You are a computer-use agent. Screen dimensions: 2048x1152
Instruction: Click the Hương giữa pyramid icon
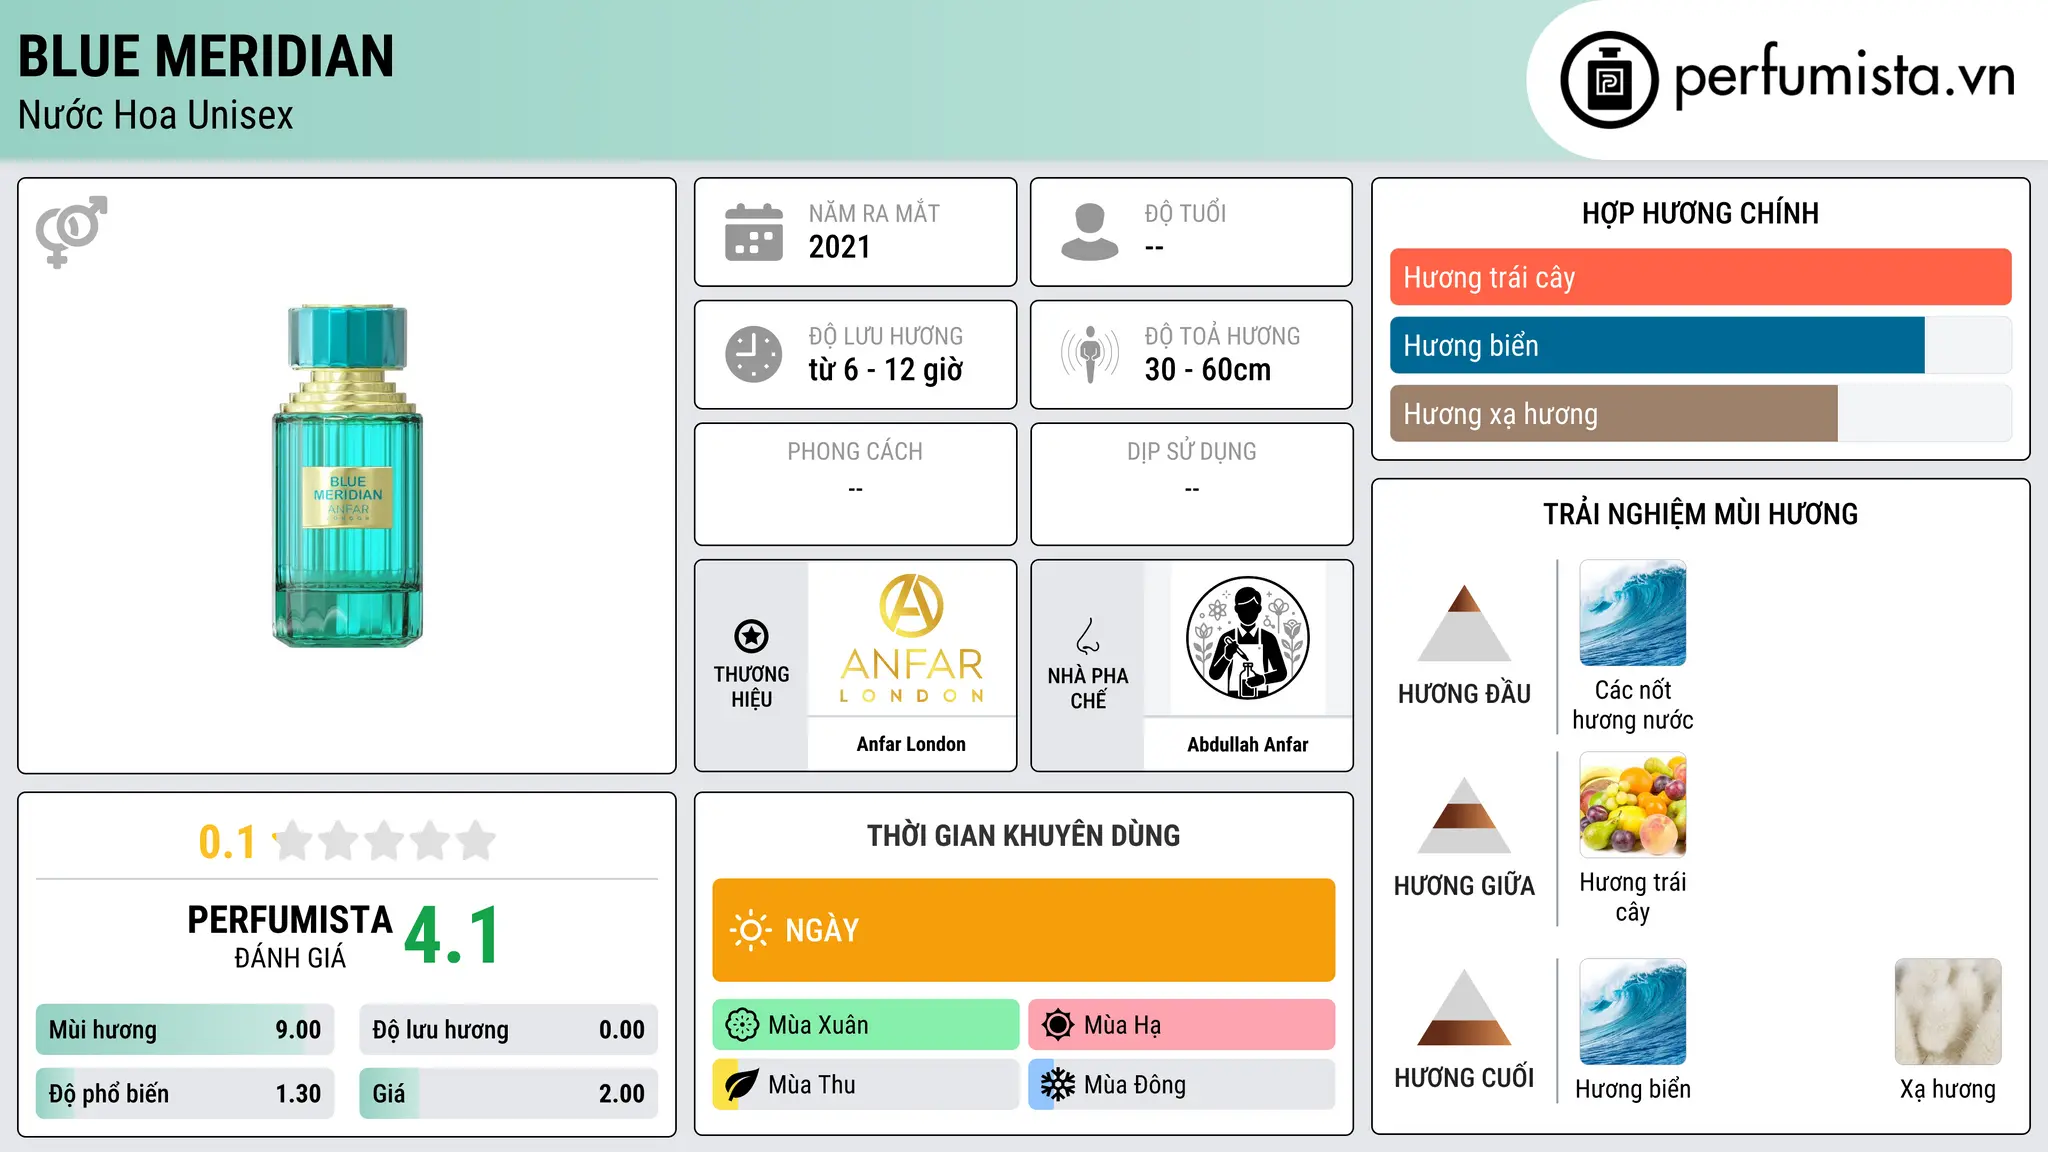[x=1464, y=815]
